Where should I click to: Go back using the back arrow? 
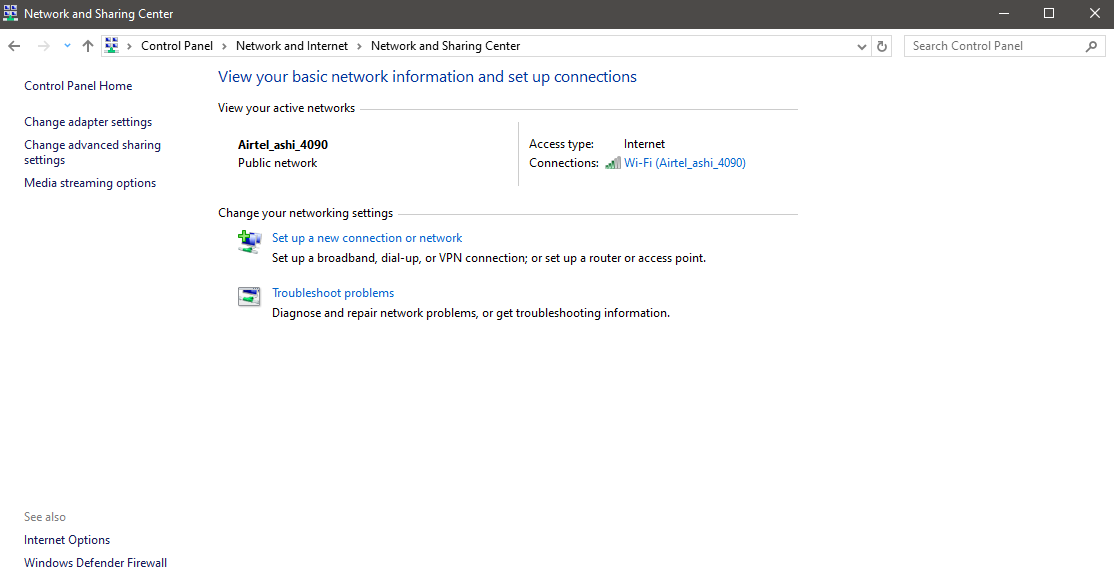pos(14,46)
